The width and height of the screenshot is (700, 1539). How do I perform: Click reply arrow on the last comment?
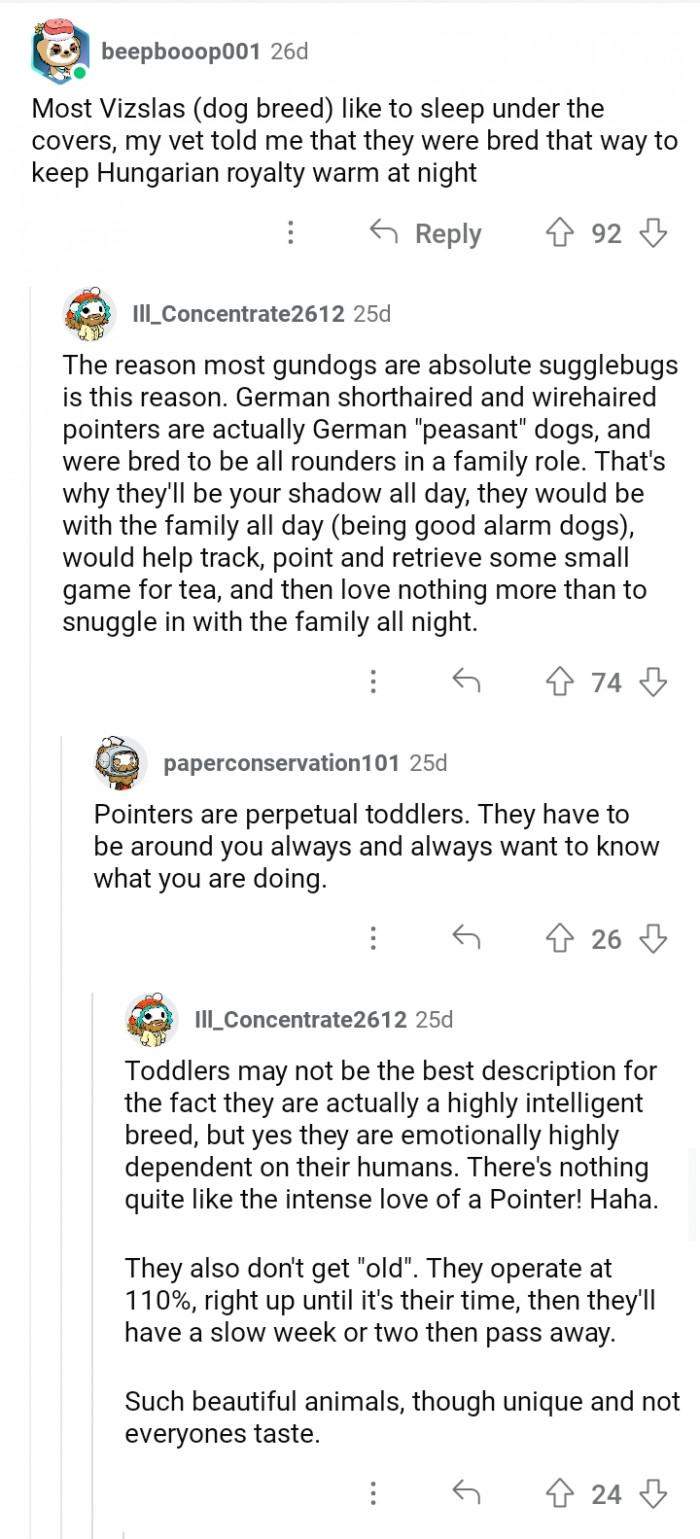466,1494
